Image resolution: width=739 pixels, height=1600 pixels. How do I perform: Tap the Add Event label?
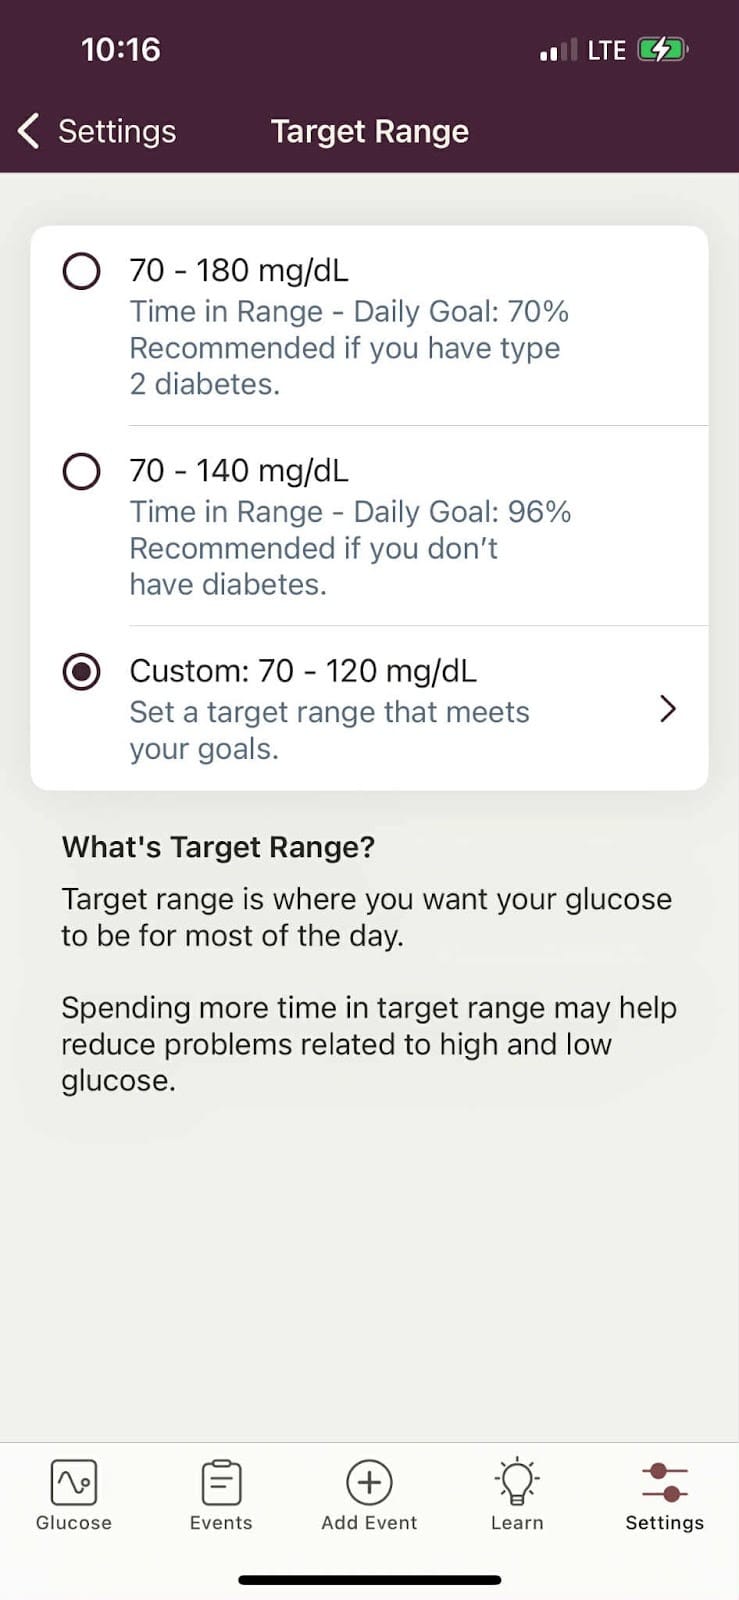pos(369,1523)
